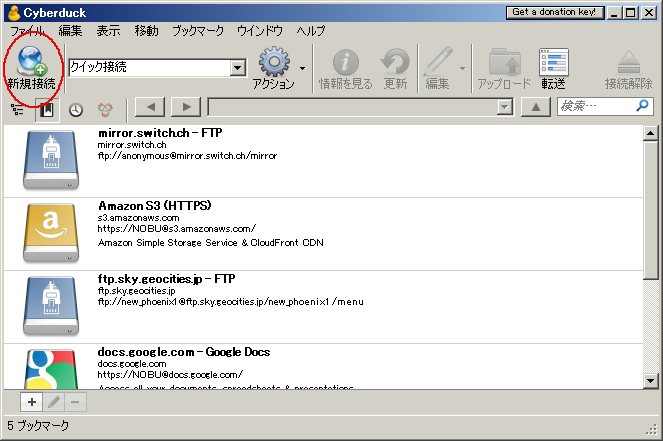
Task: Click the Cyberduck duck title bar icon
Action: click(x=14, y=13)
